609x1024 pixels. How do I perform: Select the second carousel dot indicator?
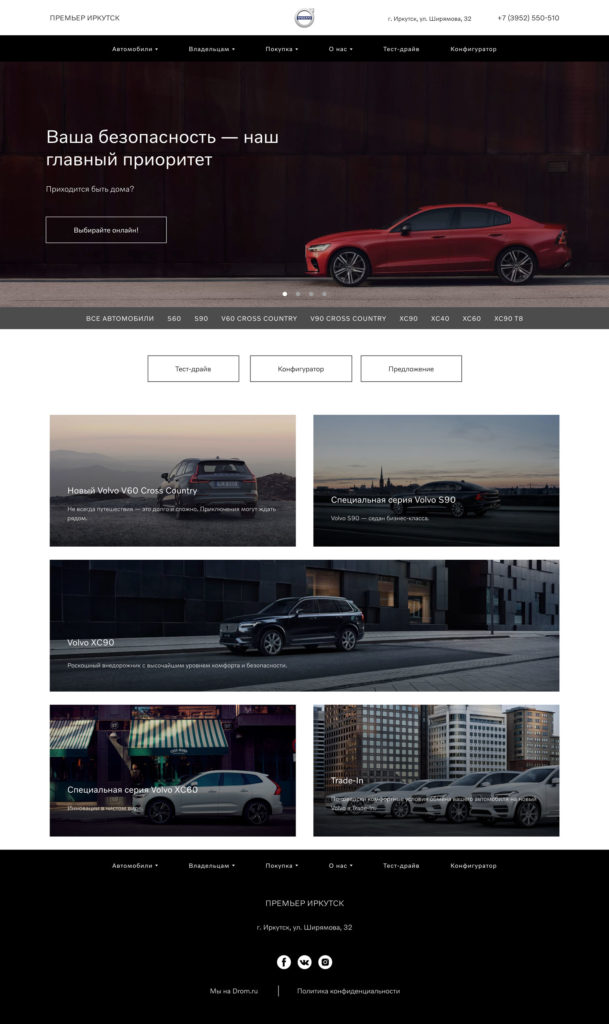298,294
